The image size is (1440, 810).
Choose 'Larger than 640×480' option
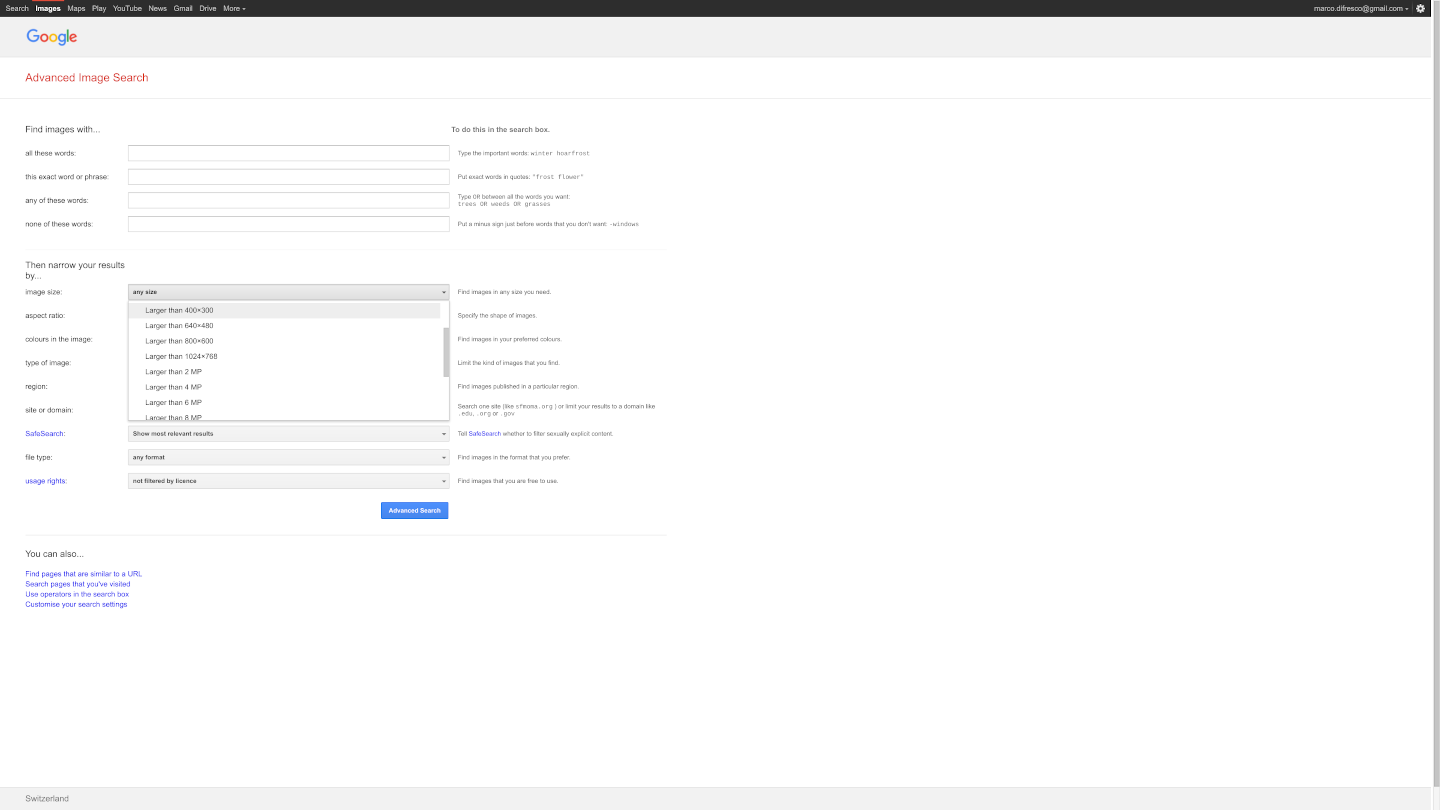(285, 326)
